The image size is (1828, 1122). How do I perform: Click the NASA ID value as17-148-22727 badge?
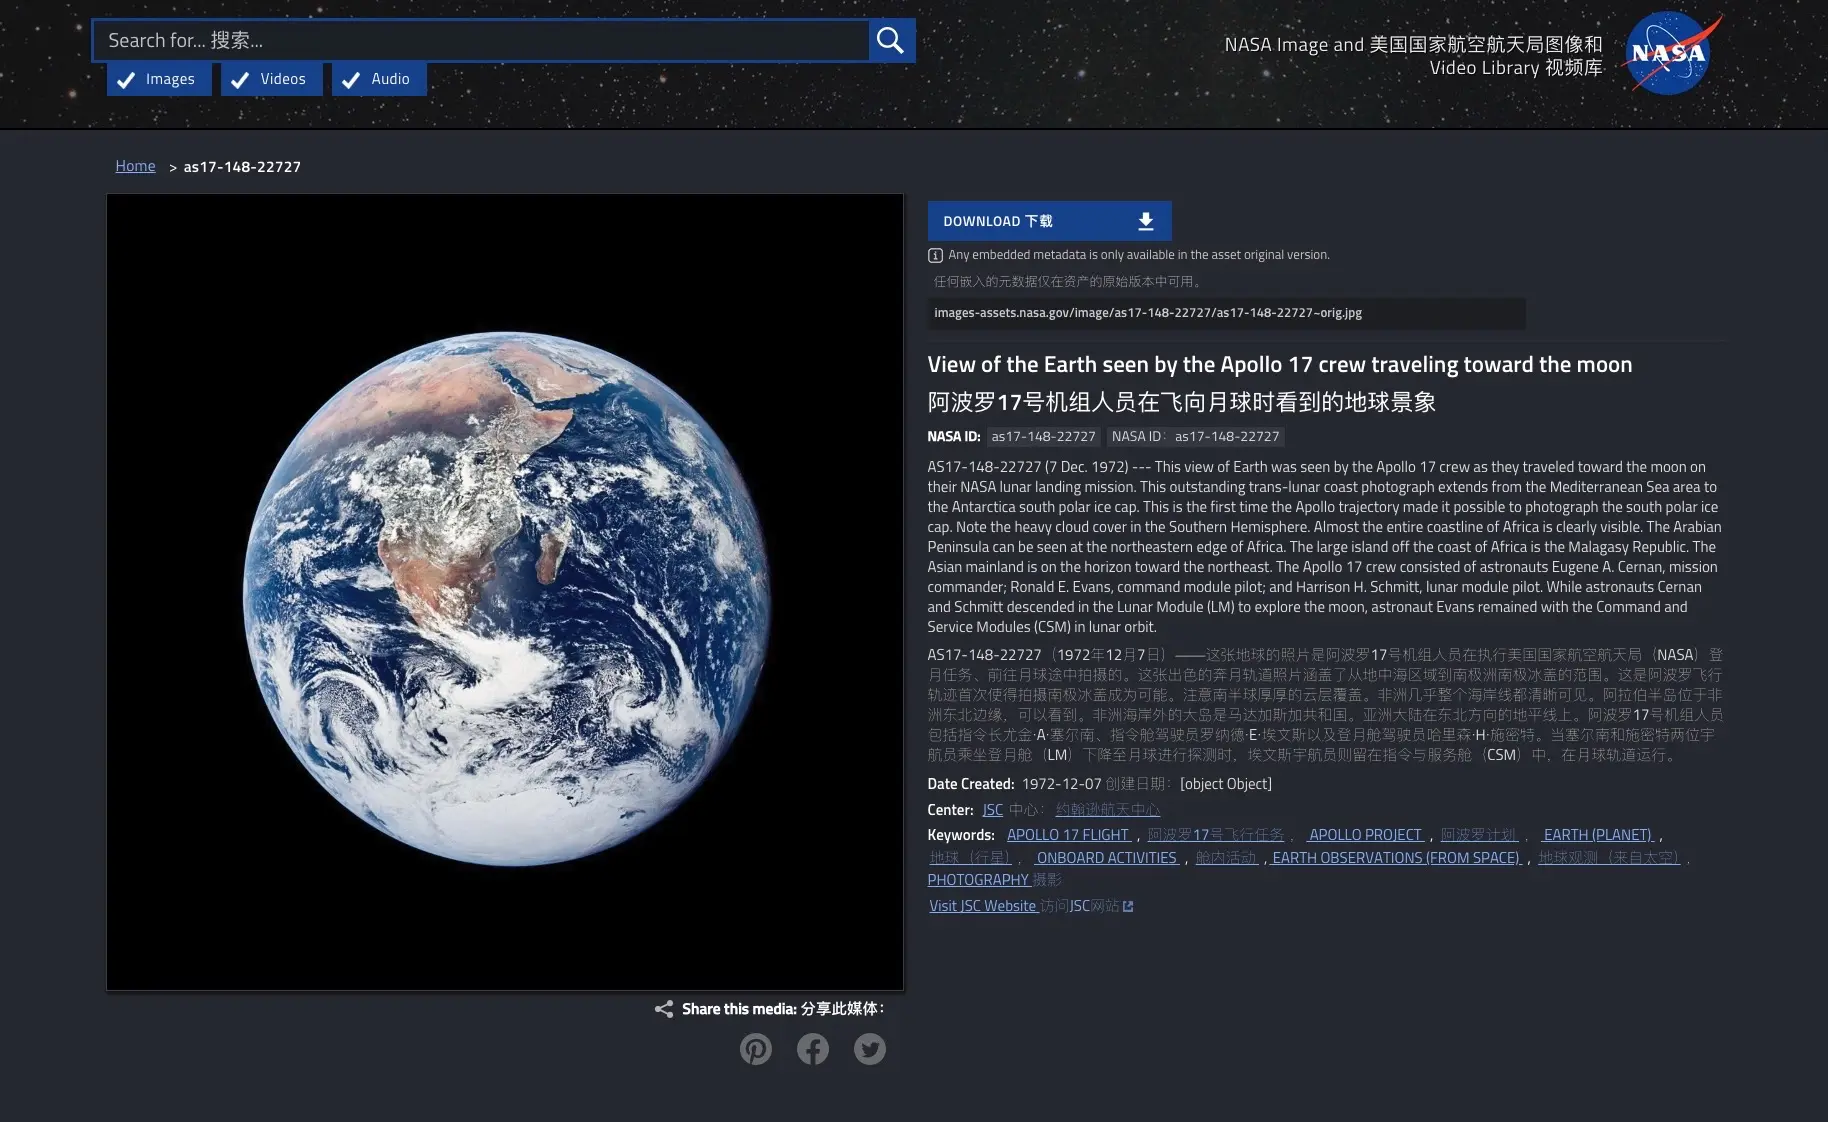(1043, 437)
